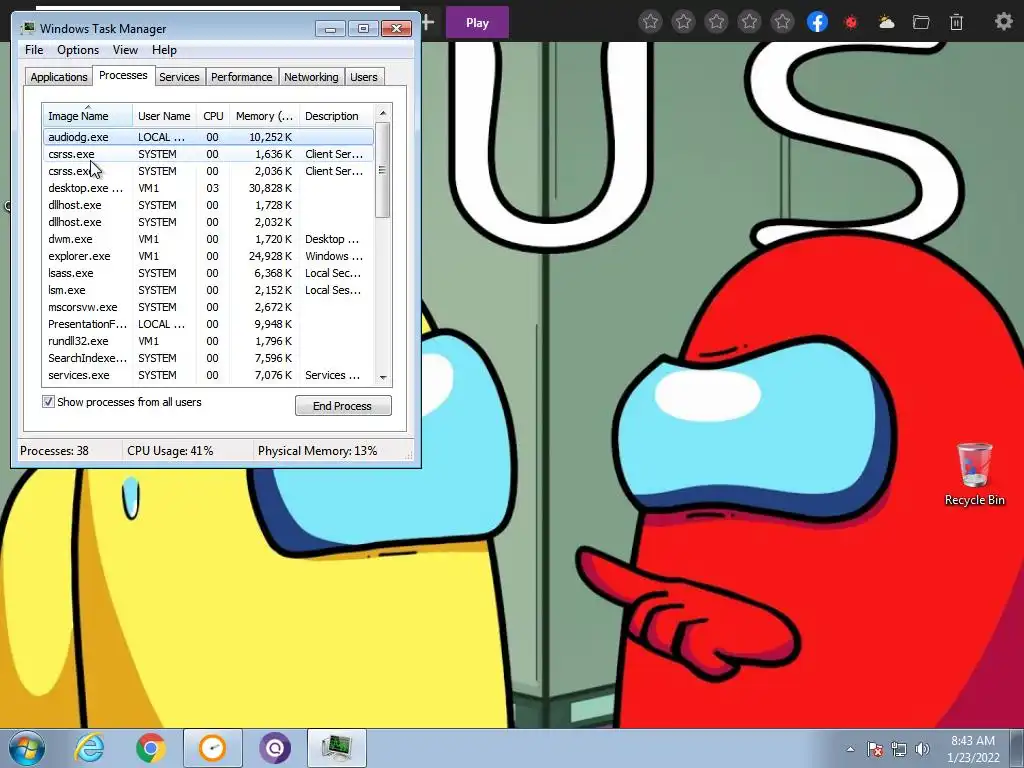1024x768 pixels.
Task: Click the red ladybug bug icon
Action: point(850,23)
